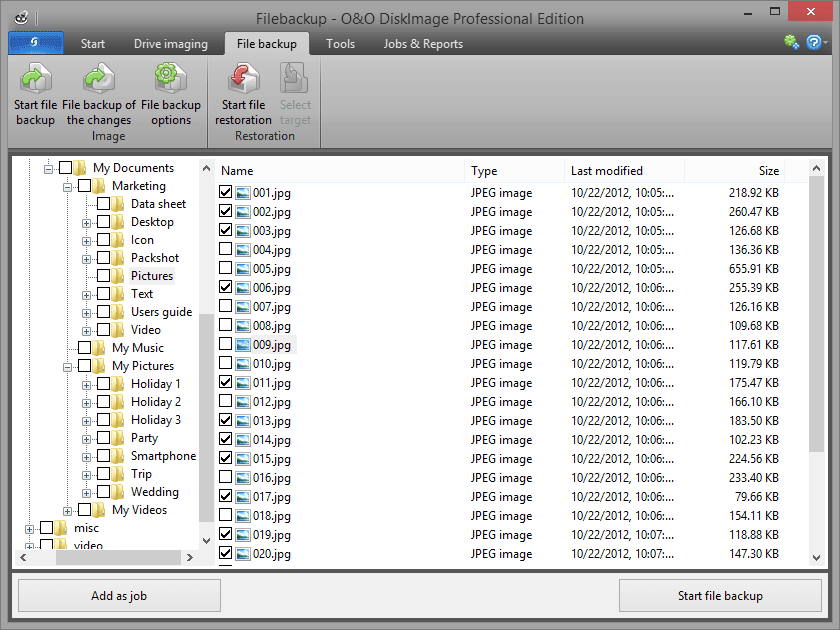Click the 016.jpg image file icon
Viewport: 840px width, 630px height.
[x=243, y=478]
